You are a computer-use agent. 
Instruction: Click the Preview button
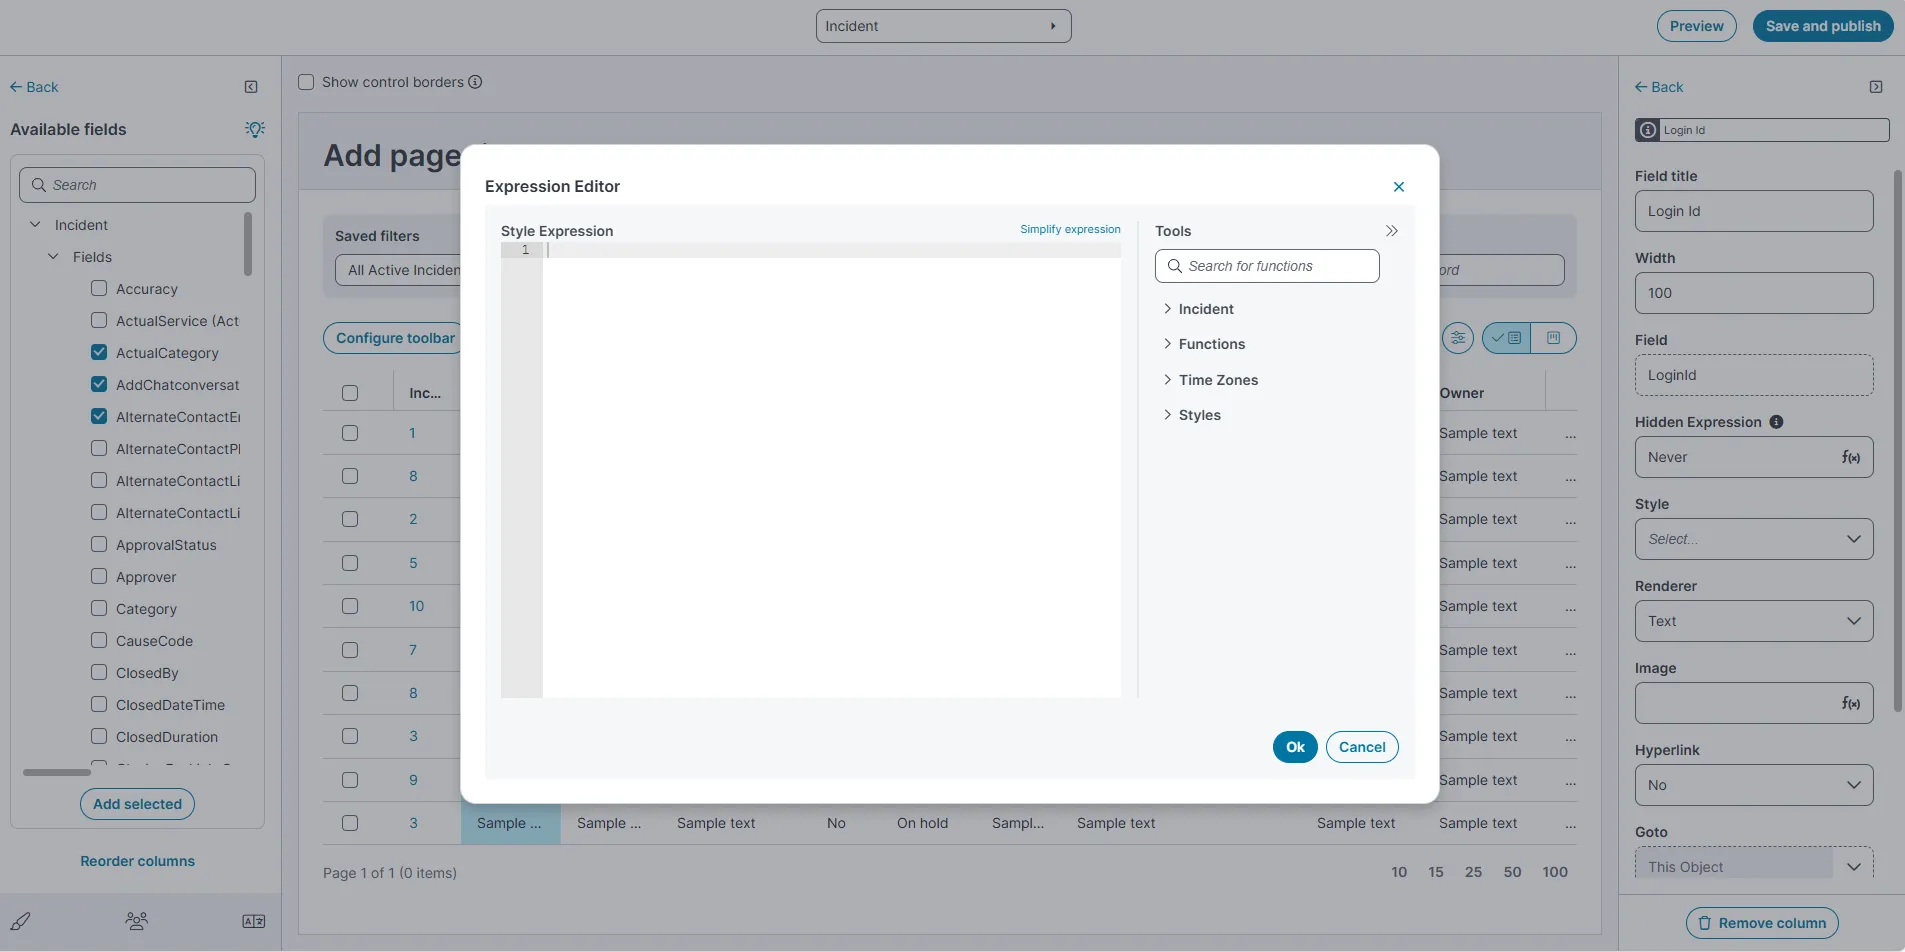(x=1697, y=26)
